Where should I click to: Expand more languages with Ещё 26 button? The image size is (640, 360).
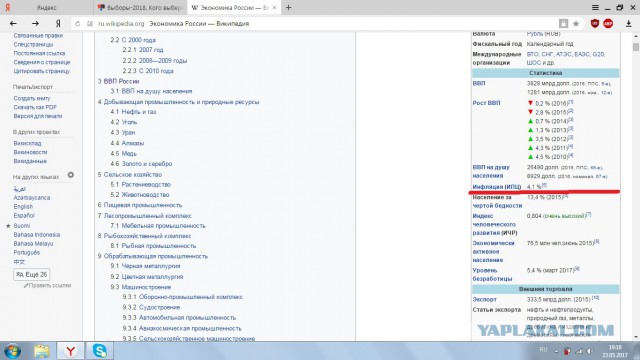[31, 274]
